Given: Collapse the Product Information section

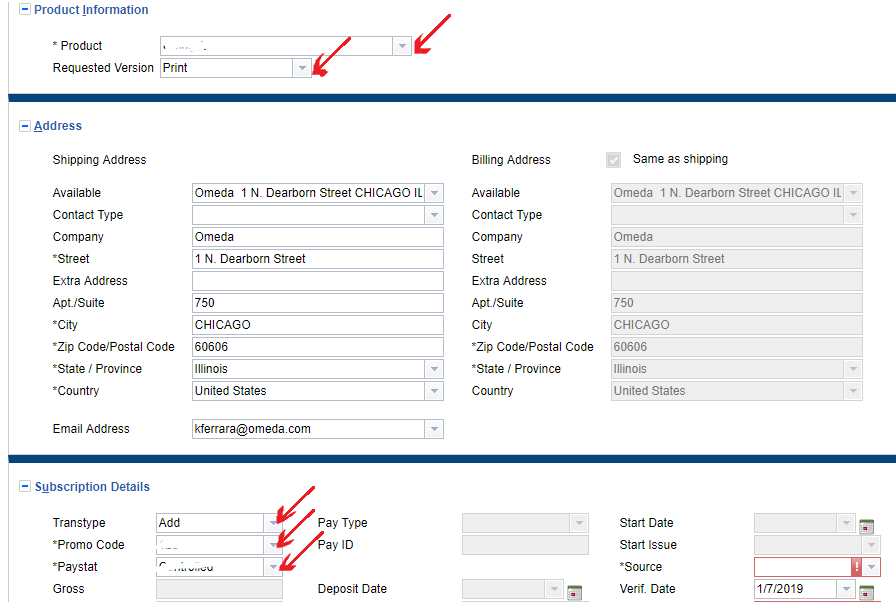Looking at the screenshot, I should (x=25, y=10).
